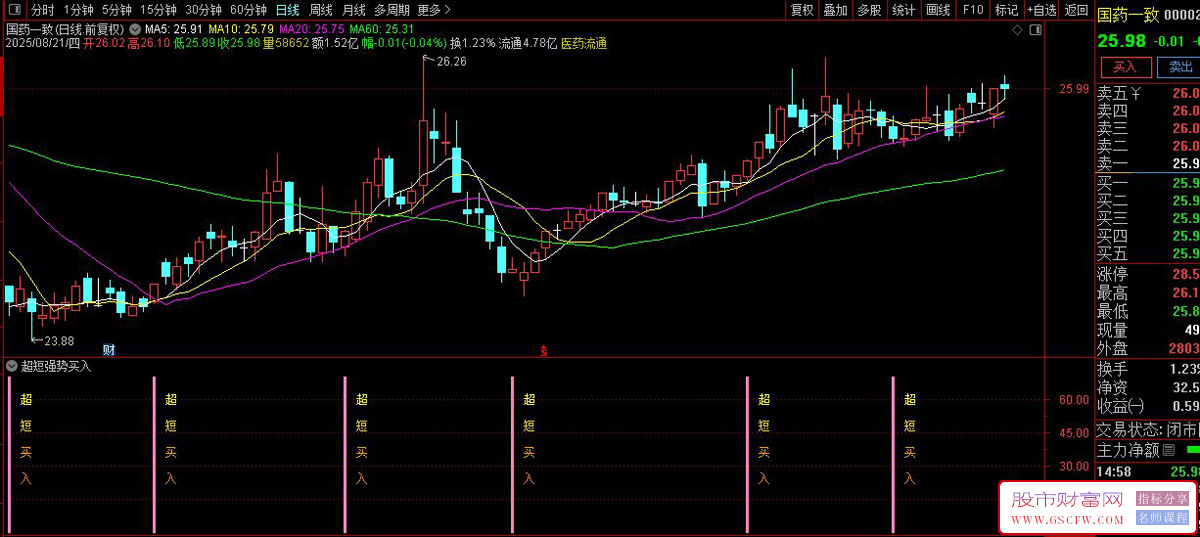Click the 标记 mark button
This screenshot has height=537, width=1200.
1006,10
